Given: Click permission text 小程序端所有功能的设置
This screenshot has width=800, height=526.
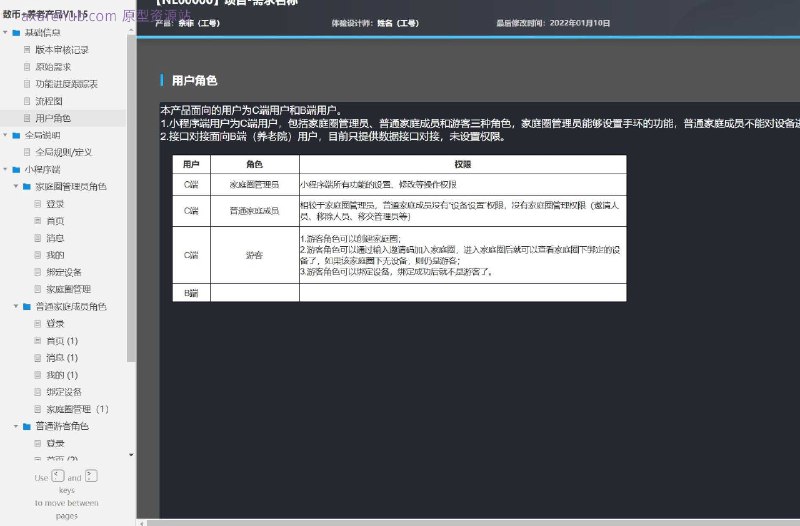Looking at the screenshot, I should (378, 185).
